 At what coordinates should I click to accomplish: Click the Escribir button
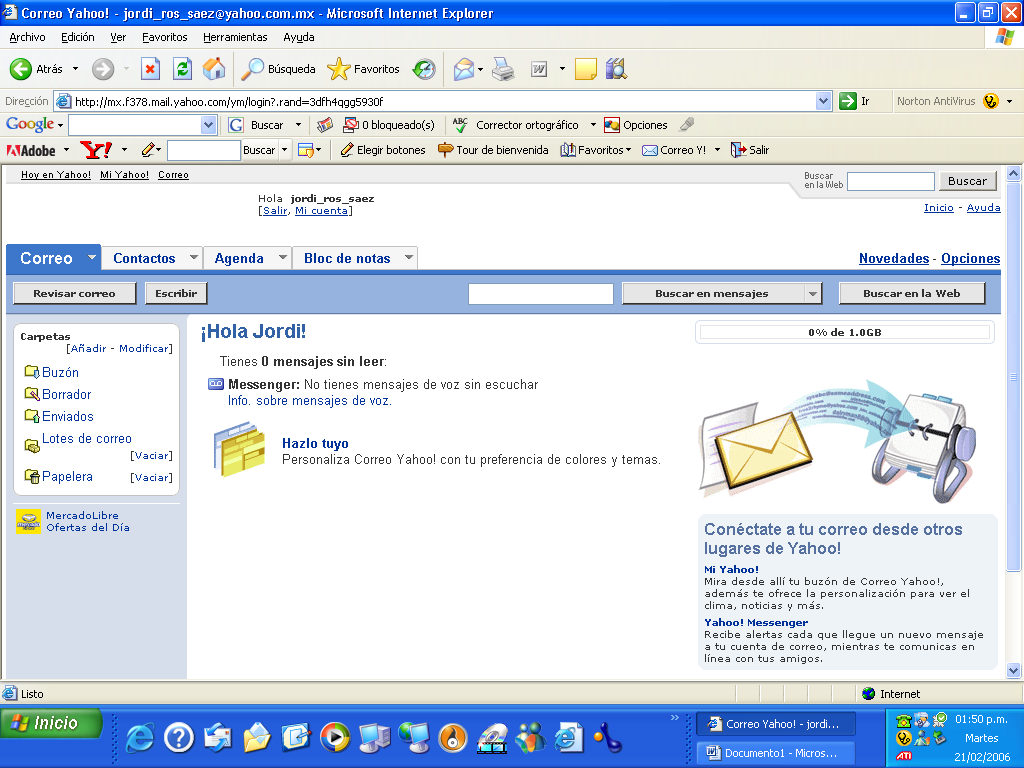176,294
